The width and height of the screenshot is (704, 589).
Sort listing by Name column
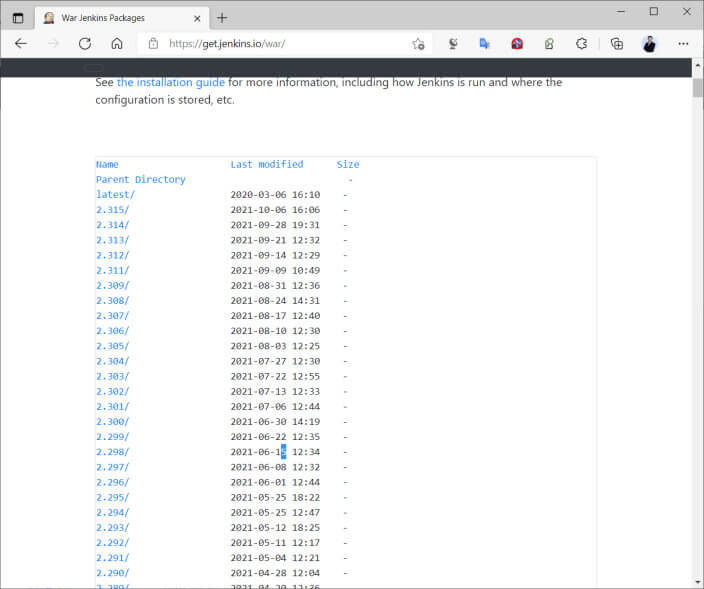click(x=107, y=164)
